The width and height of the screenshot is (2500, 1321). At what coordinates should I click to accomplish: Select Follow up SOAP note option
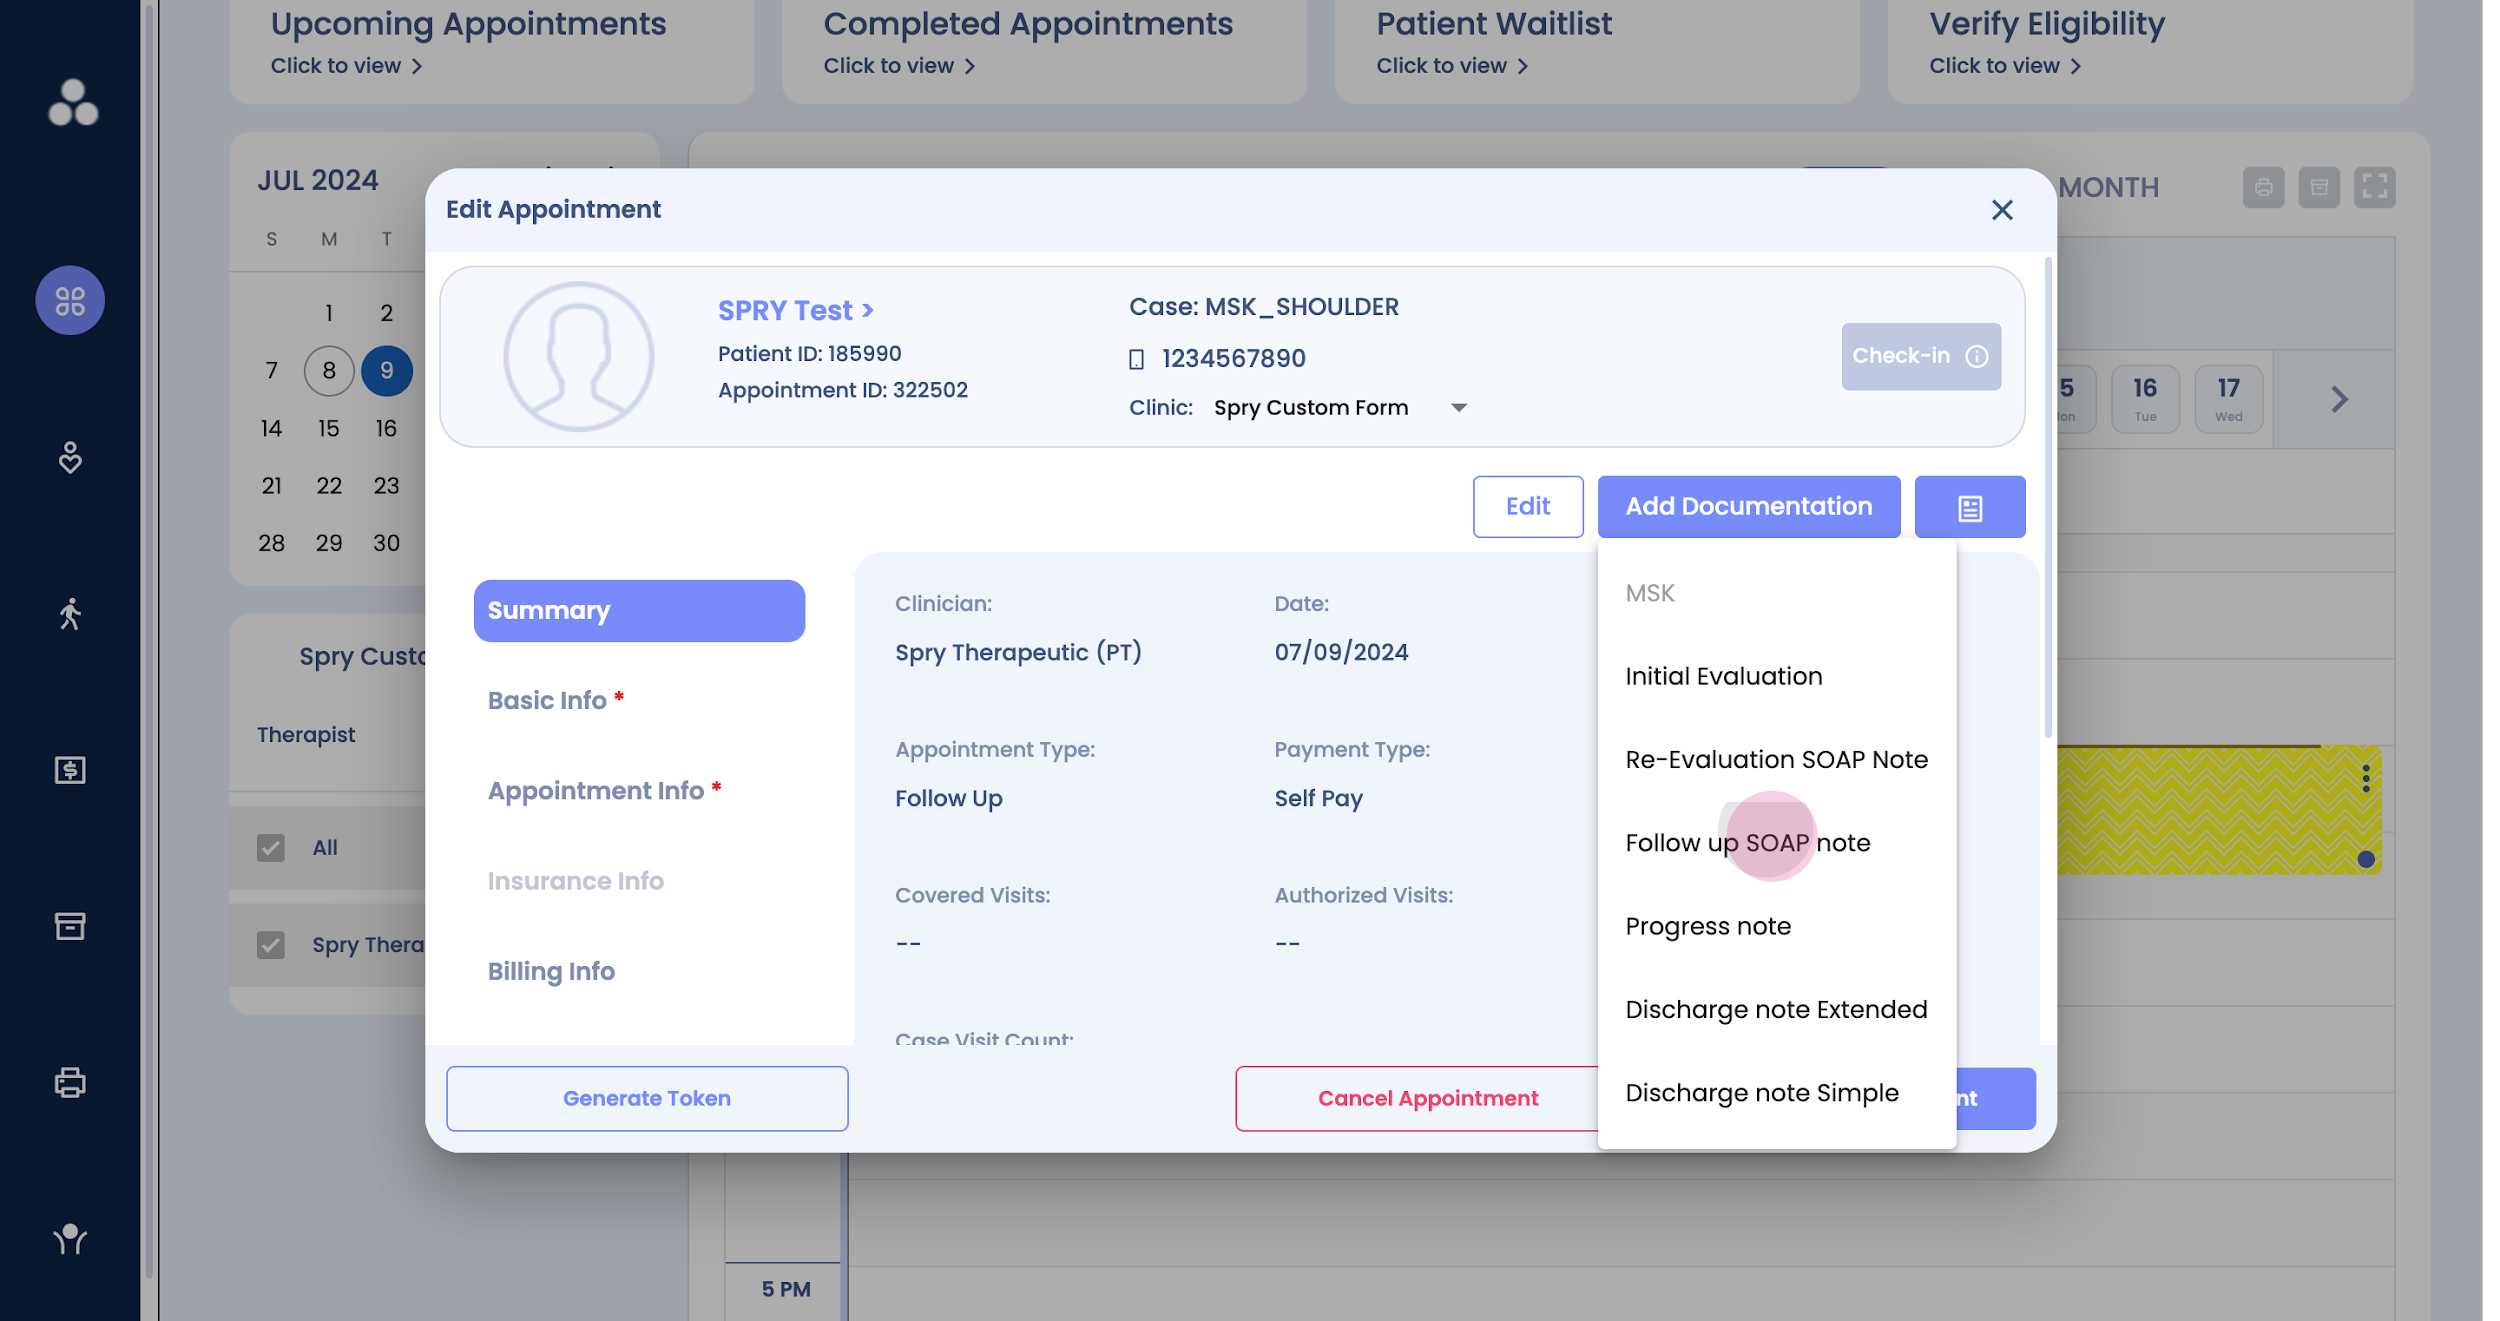pos(1747,842)
